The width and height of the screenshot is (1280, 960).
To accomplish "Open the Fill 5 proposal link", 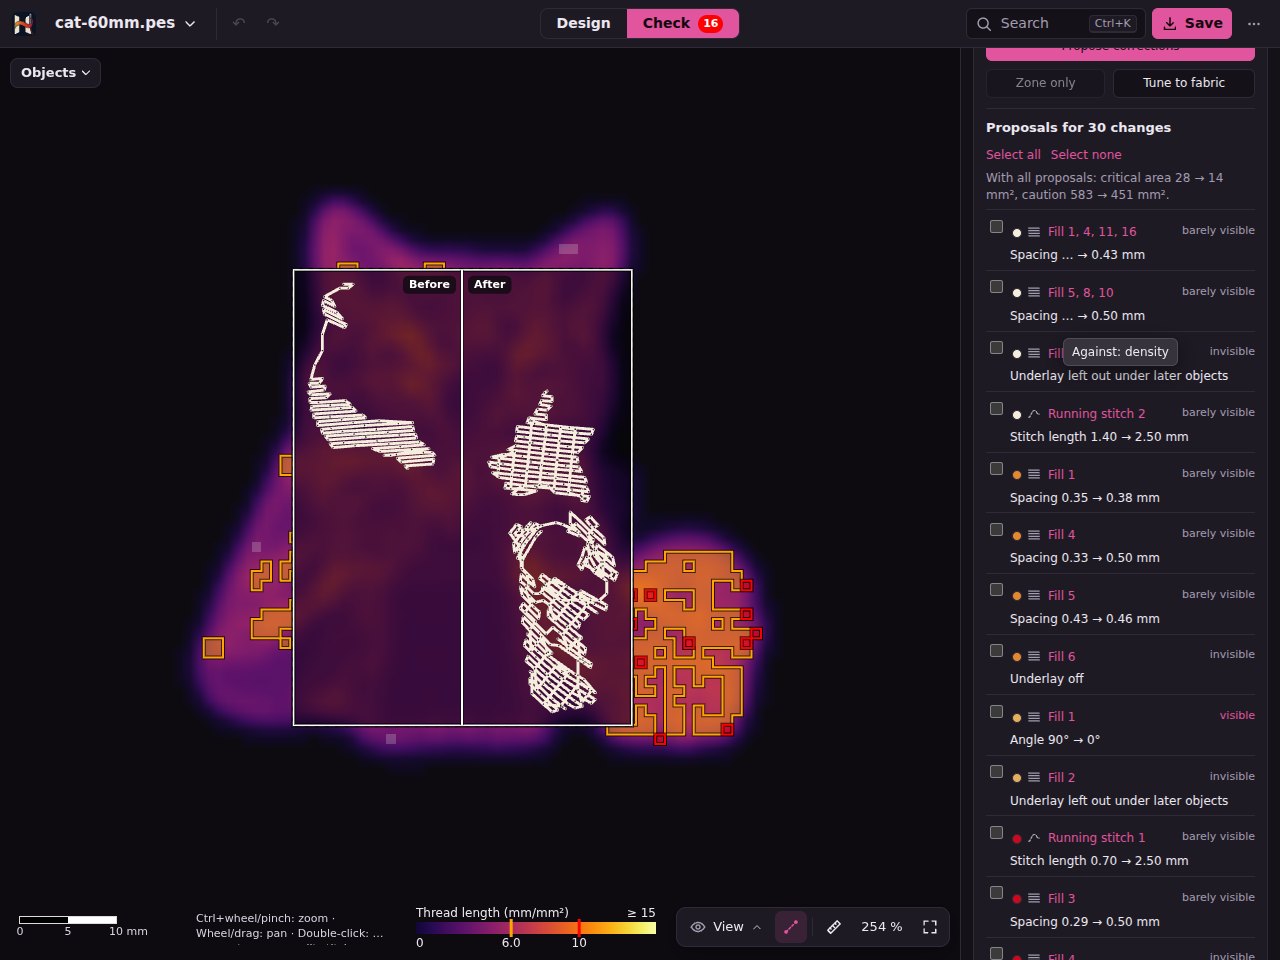I will point(1061,596).
